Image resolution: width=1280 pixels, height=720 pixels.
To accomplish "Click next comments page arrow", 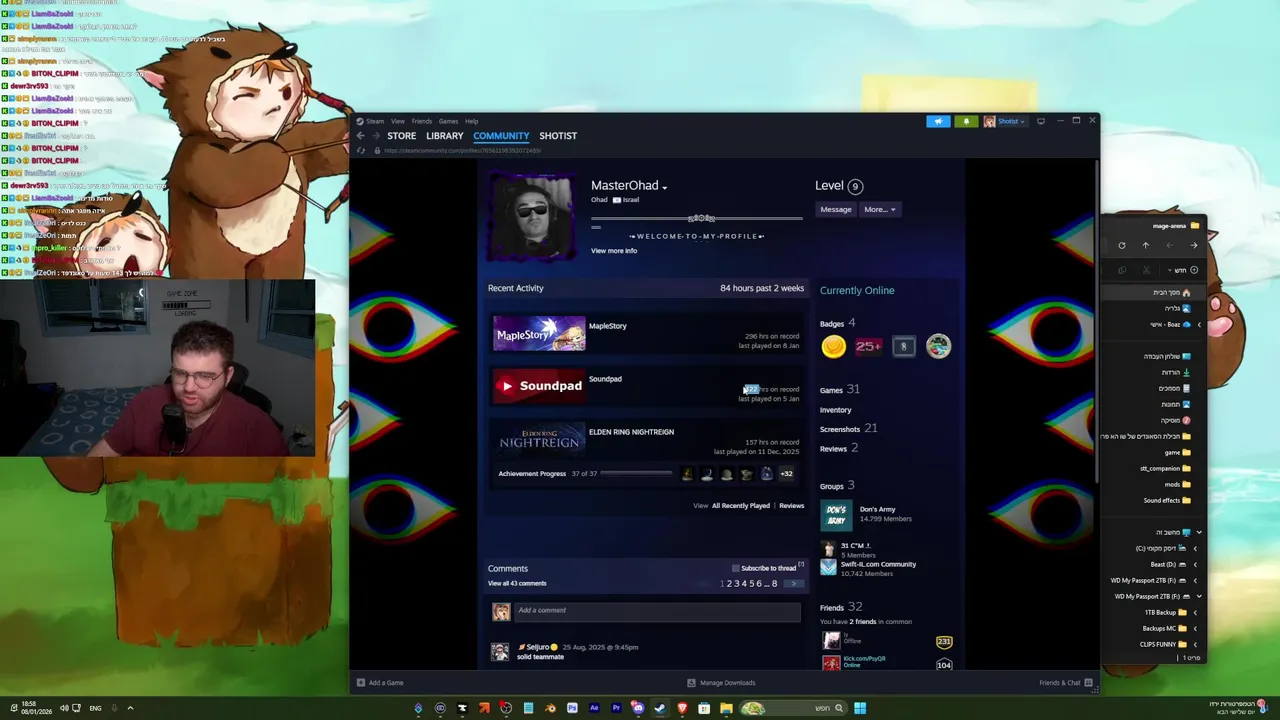I will click(793, 583).
